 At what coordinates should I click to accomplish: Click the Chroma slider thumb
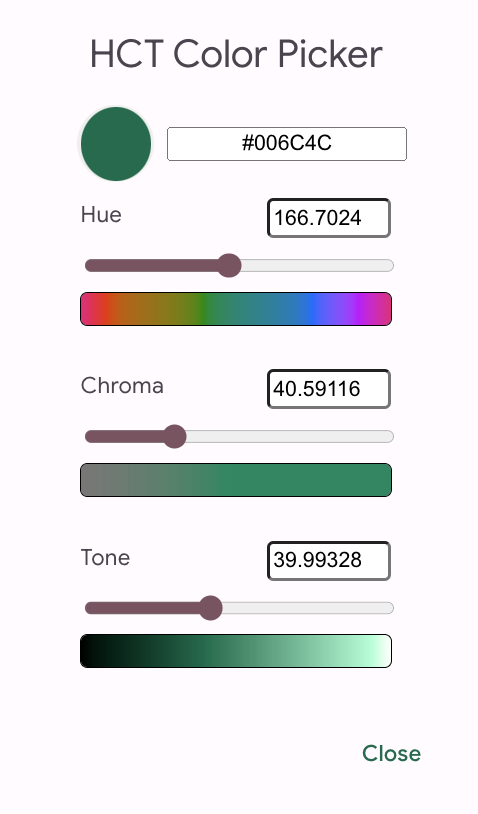click(174, 437)
